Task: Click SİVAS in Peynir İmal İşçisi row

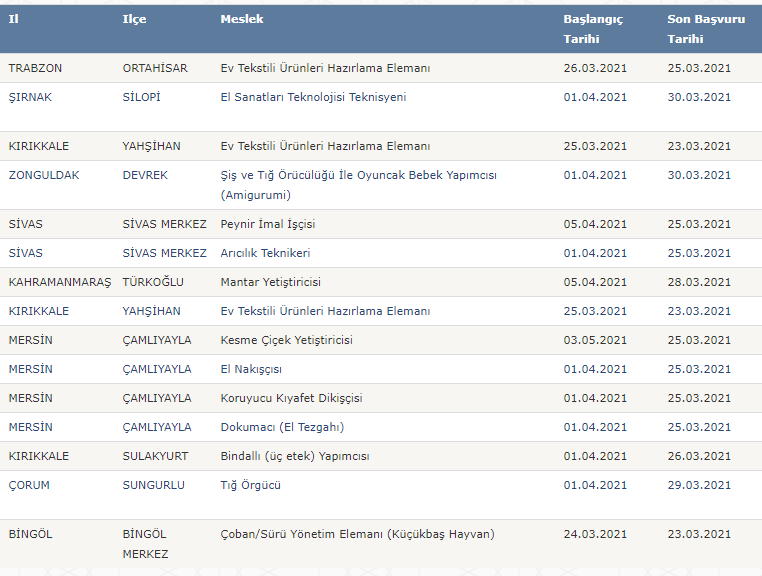Action: pyautogui.click(x=25, y=224)
